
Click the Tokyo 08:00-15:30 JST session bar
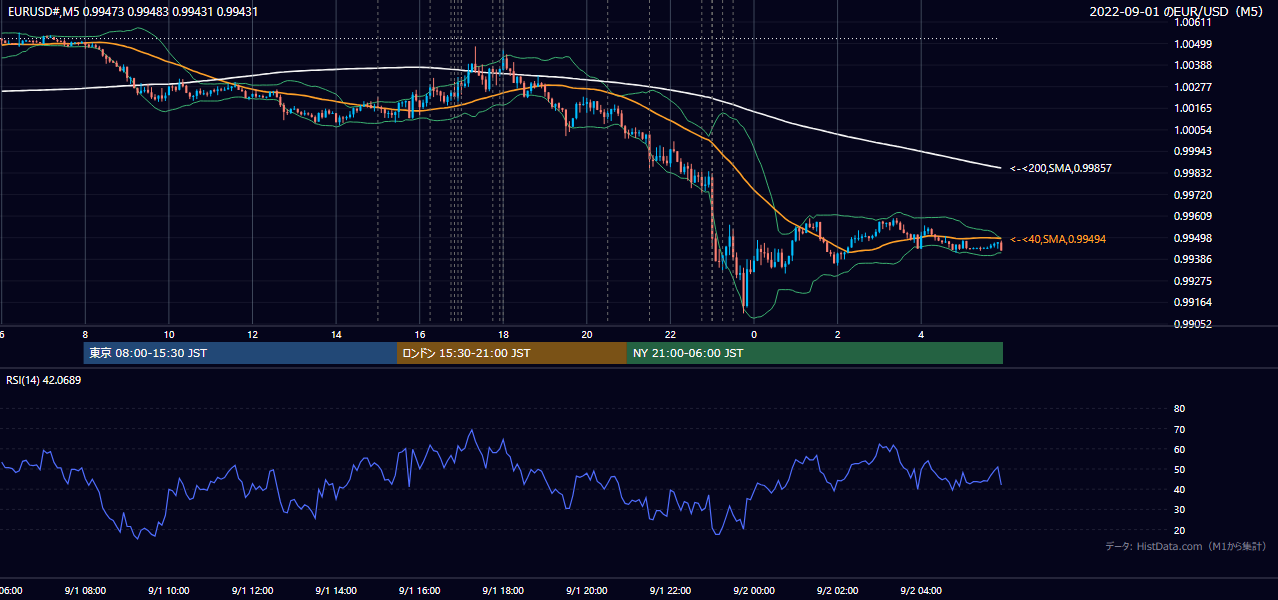(x=240, y=353)
